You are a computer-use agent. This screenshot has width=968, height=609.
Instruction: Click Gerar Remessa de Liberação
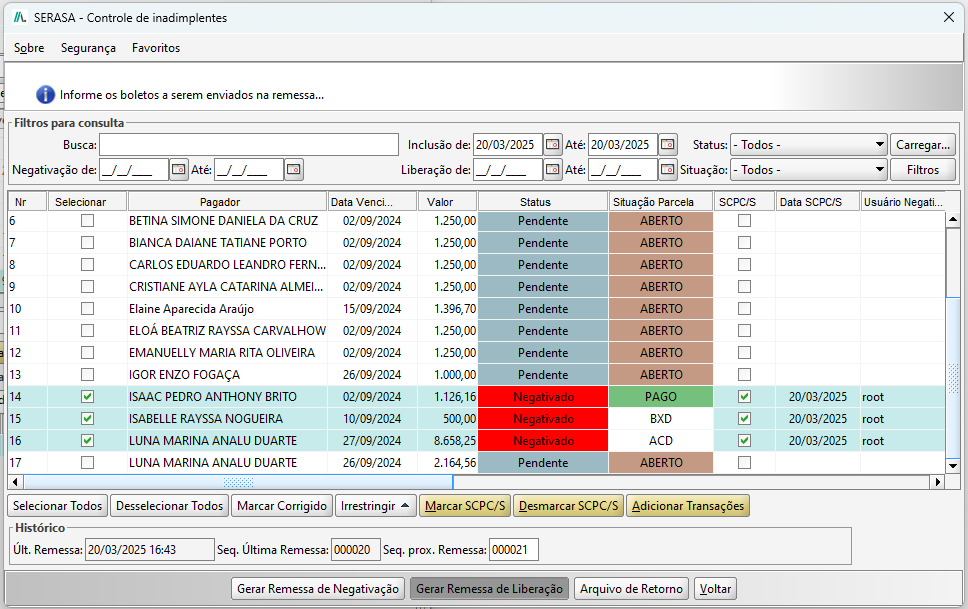coord(489,589)
